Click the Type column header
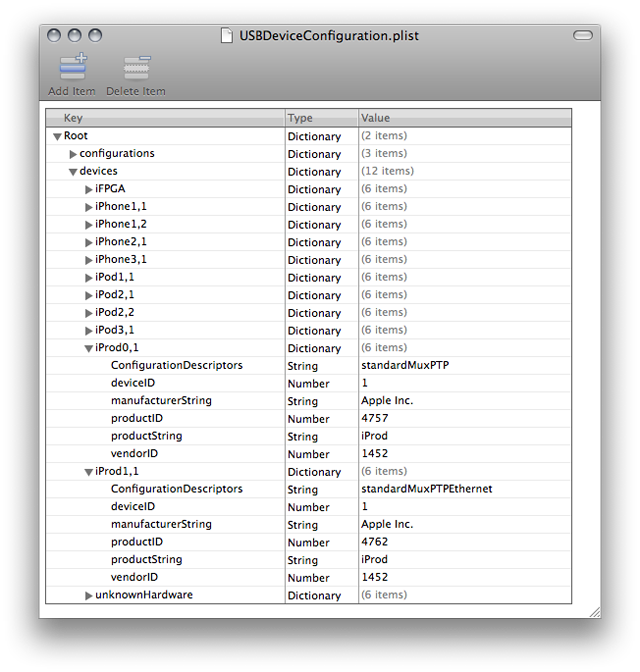 (320, 118)
